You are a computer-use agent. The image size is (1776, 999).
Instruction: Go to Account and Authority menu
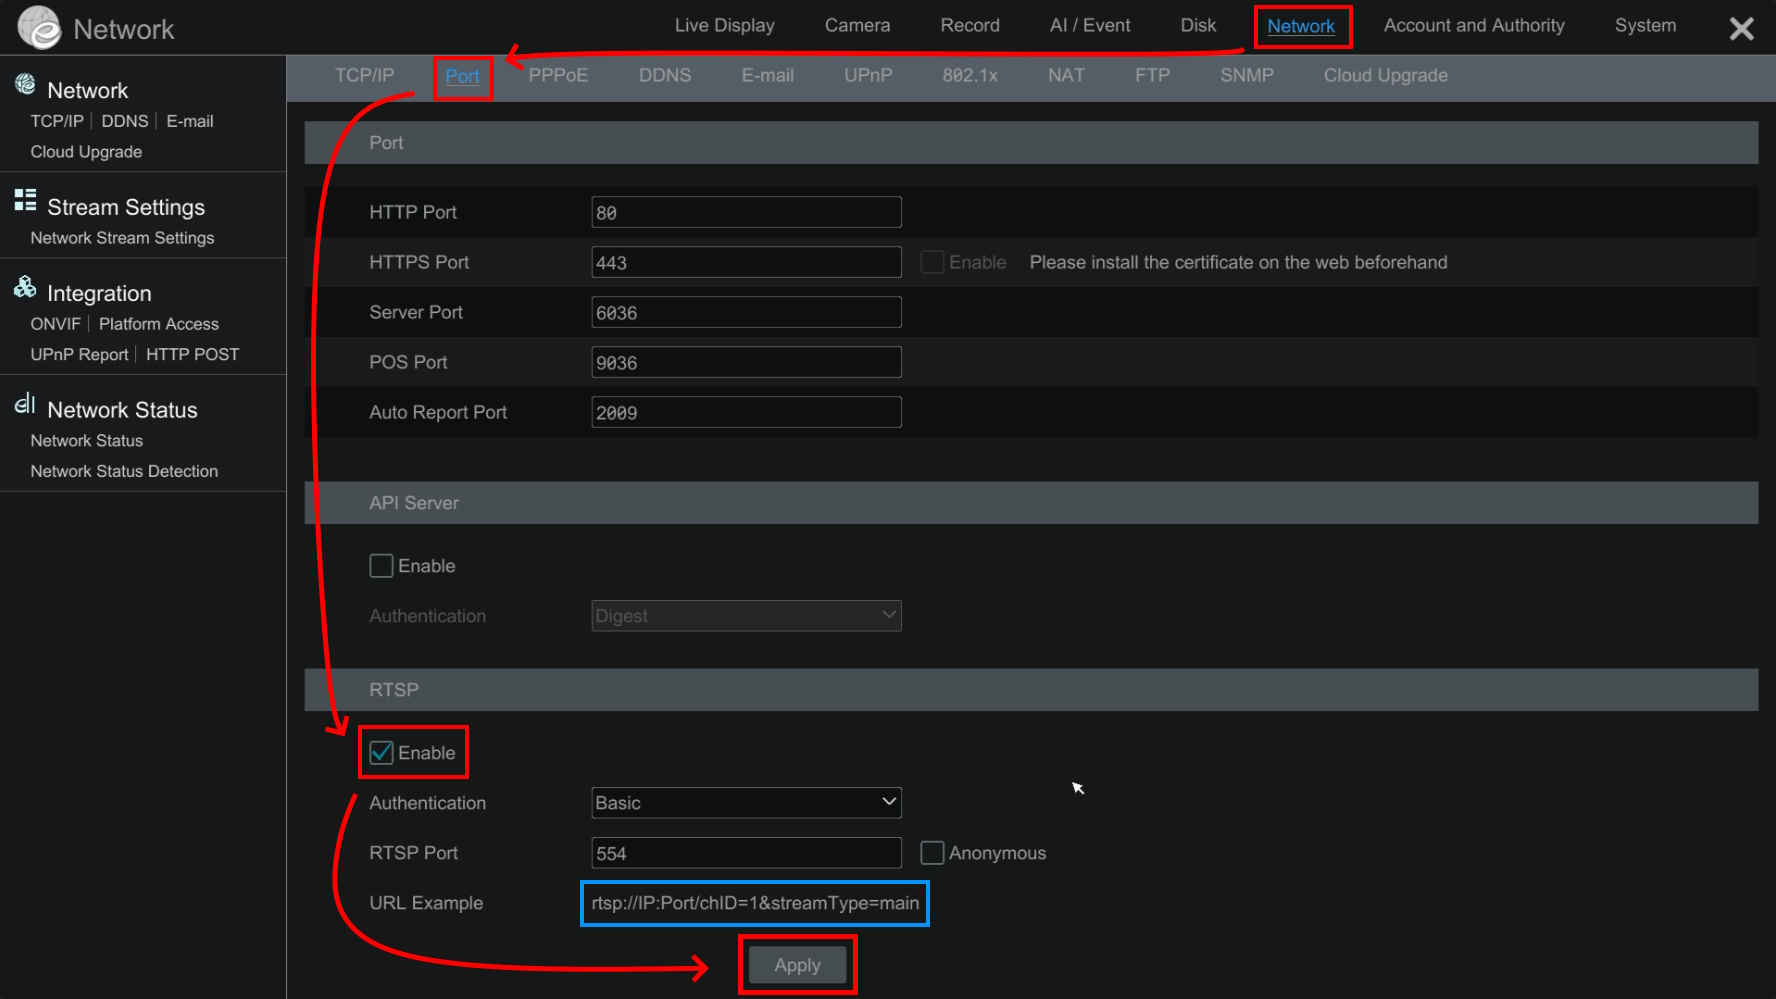tap(1473, 26)
